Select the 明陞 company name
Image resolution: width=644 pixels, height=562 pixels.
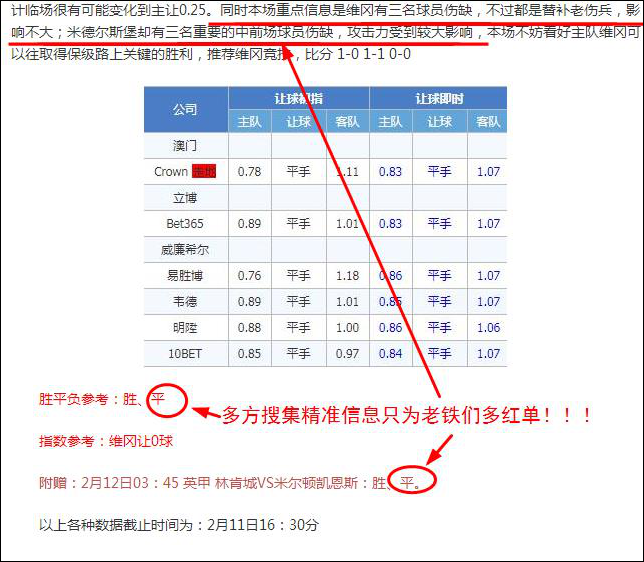tap(185, 327)
